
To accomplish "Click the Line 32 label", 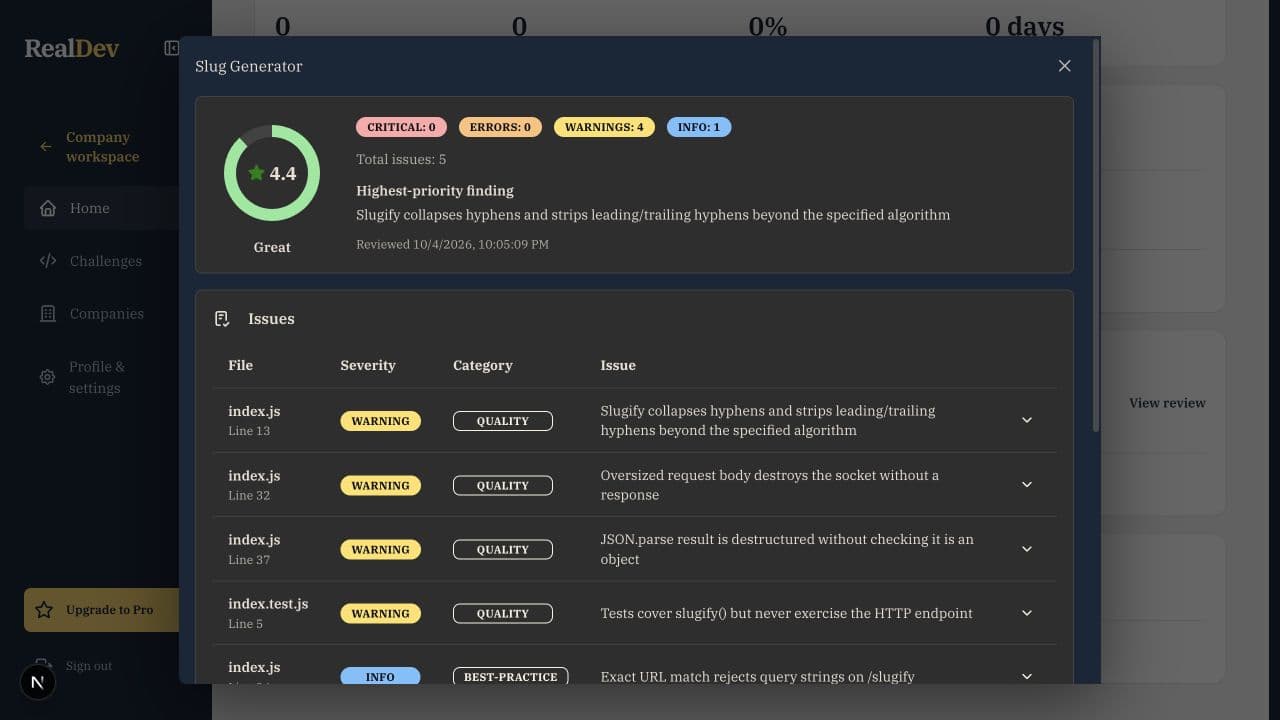I will (249, 495).
